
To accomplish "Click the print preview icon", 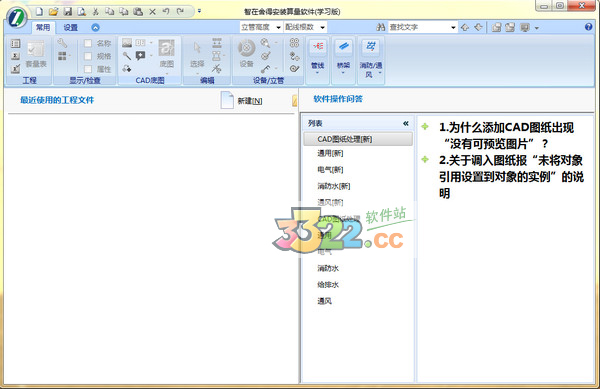I will pos(82,11).
